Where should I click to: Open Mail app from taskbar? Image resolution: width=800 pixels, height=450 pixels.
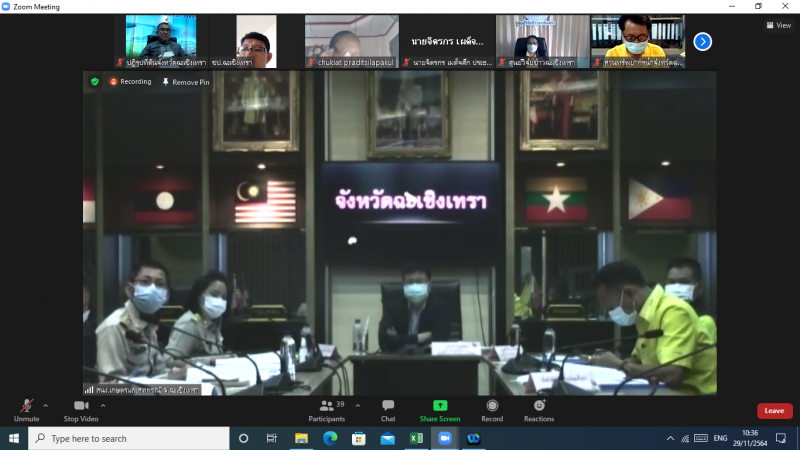388,438
